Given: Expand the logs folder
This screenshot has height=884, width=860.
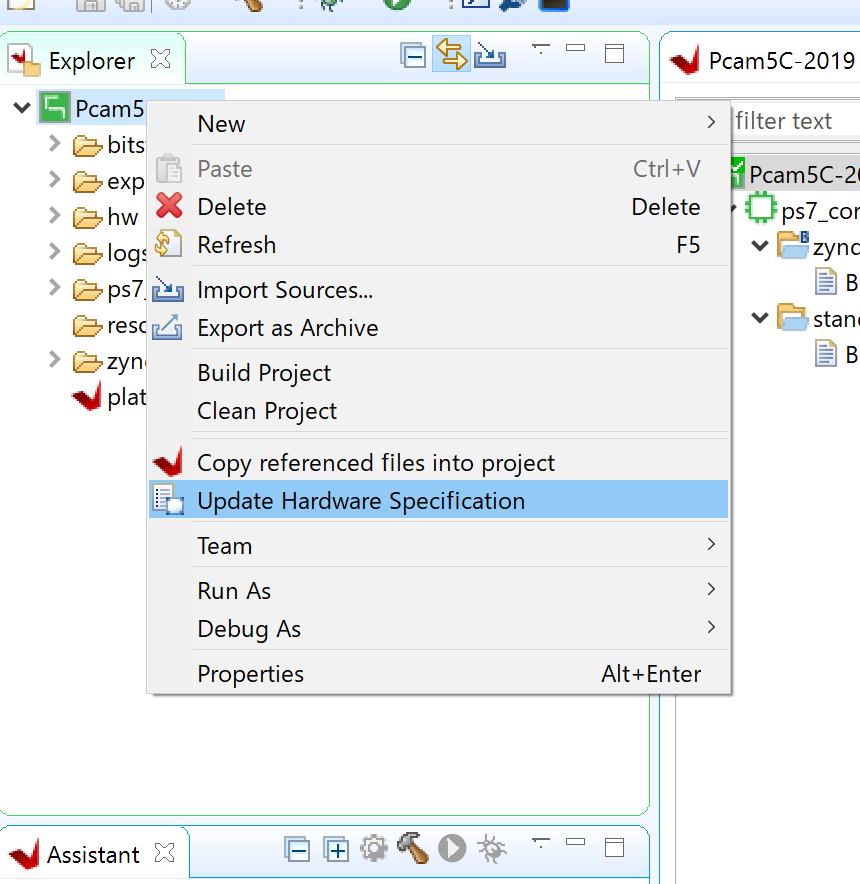Looking at the screenshot, I should pyautogui.click(x=55, y=252).
